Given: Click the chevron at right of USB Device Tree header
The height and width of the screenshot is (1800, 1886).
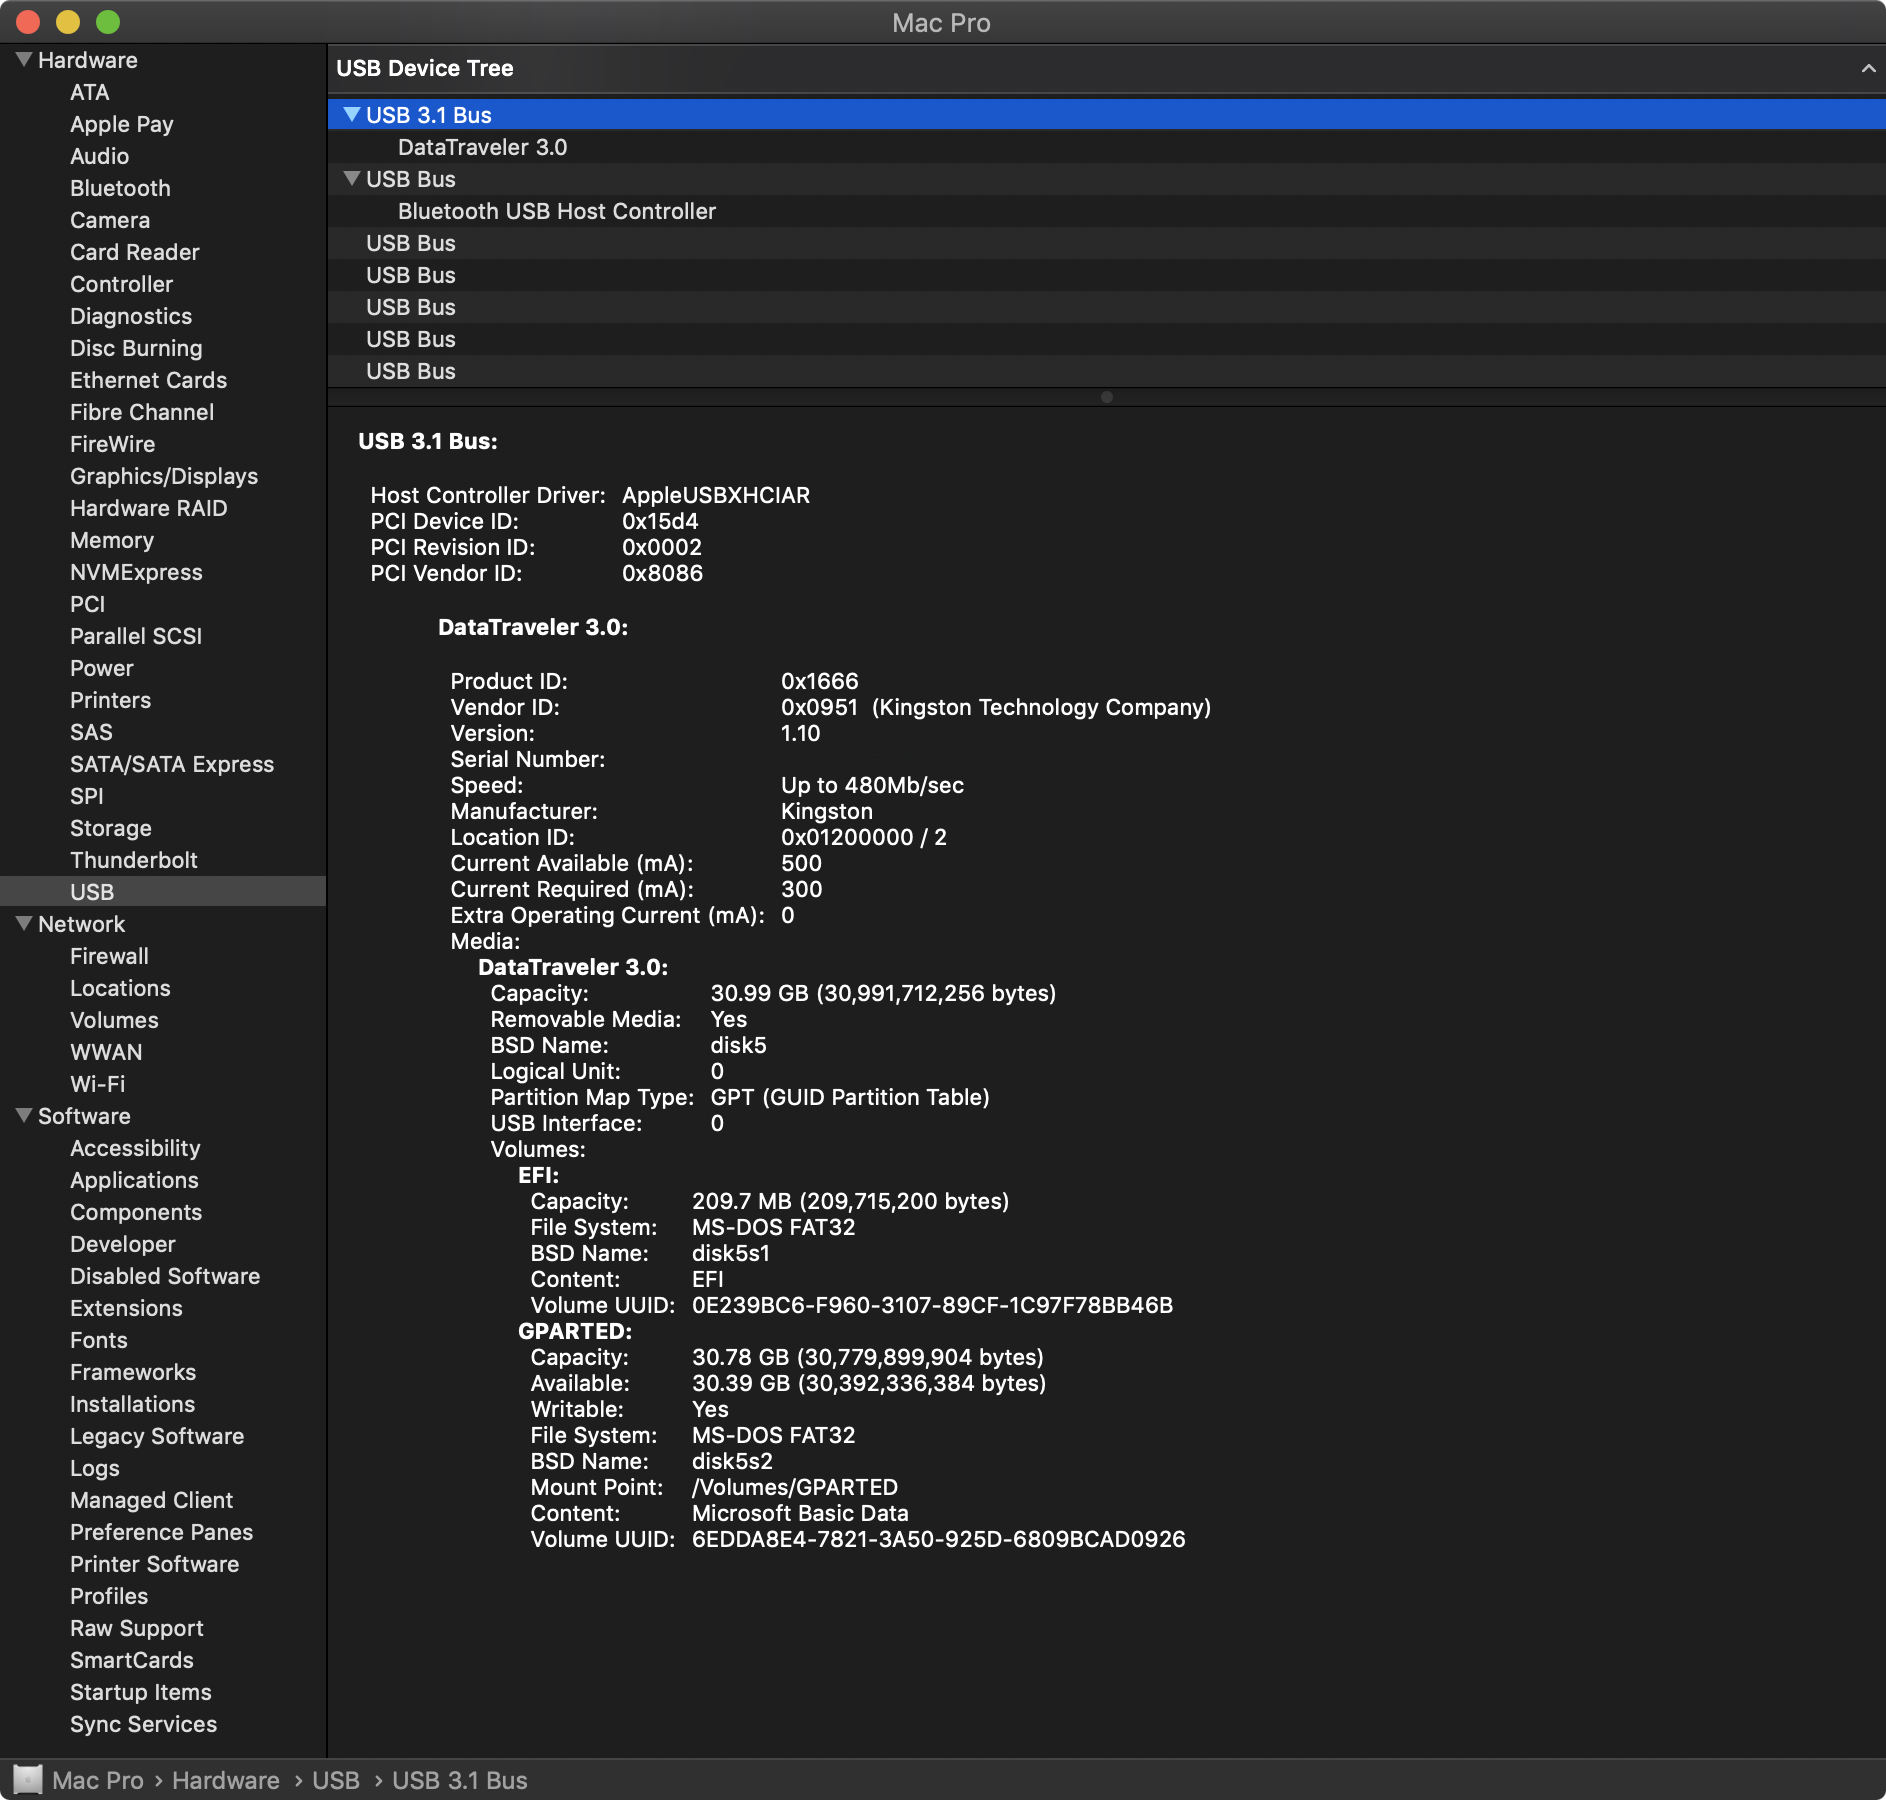Looking at the screenshot, I should (1868, 68).
